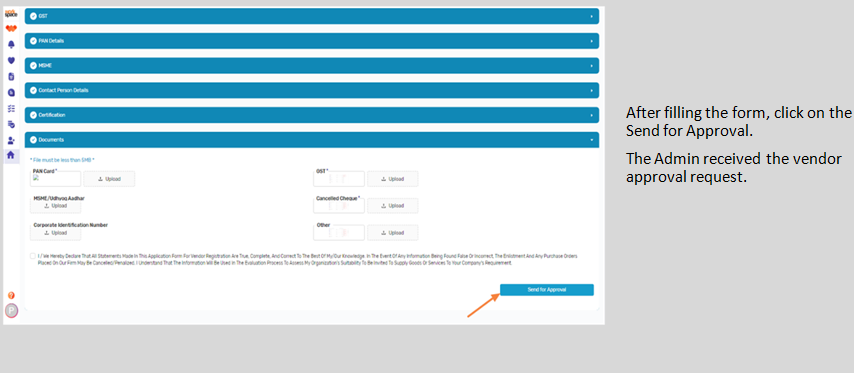Open the notifications bell in sidebar
Screen dimensions: 854x373
[x=11, y=45]
